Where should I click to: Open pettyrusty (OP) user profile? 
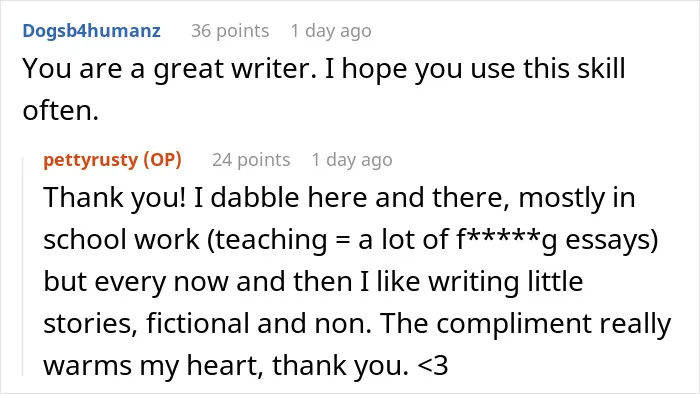[x=112, y=160]
